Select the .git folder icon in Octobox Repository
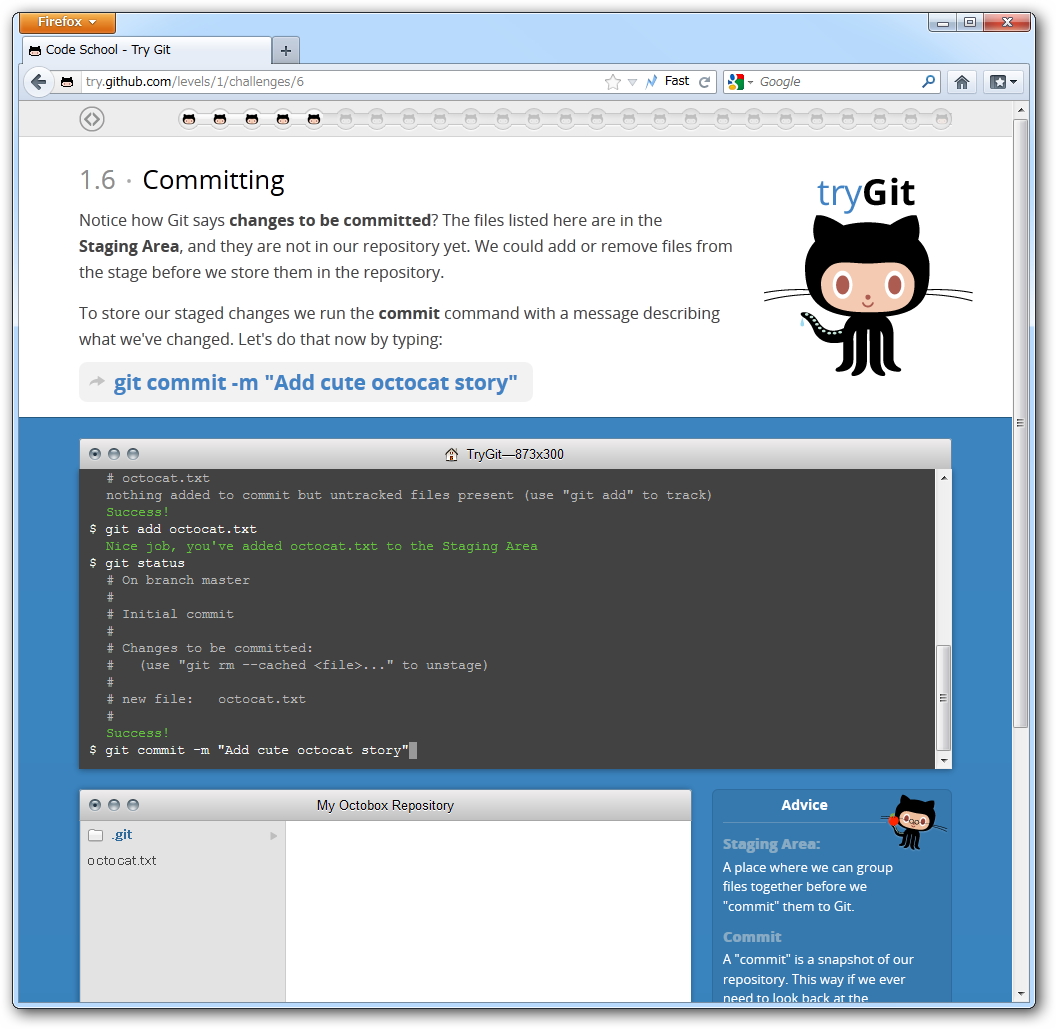 tap(95, 834)
